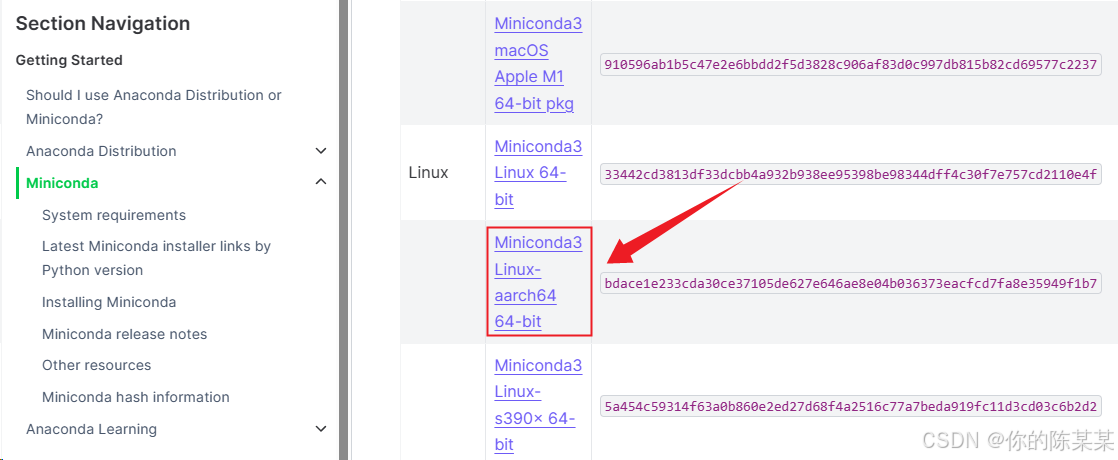The image size is (1118, 460).
Task: Expand the Anaconda Distribution section chevron
Action: [x=321, y=151]
